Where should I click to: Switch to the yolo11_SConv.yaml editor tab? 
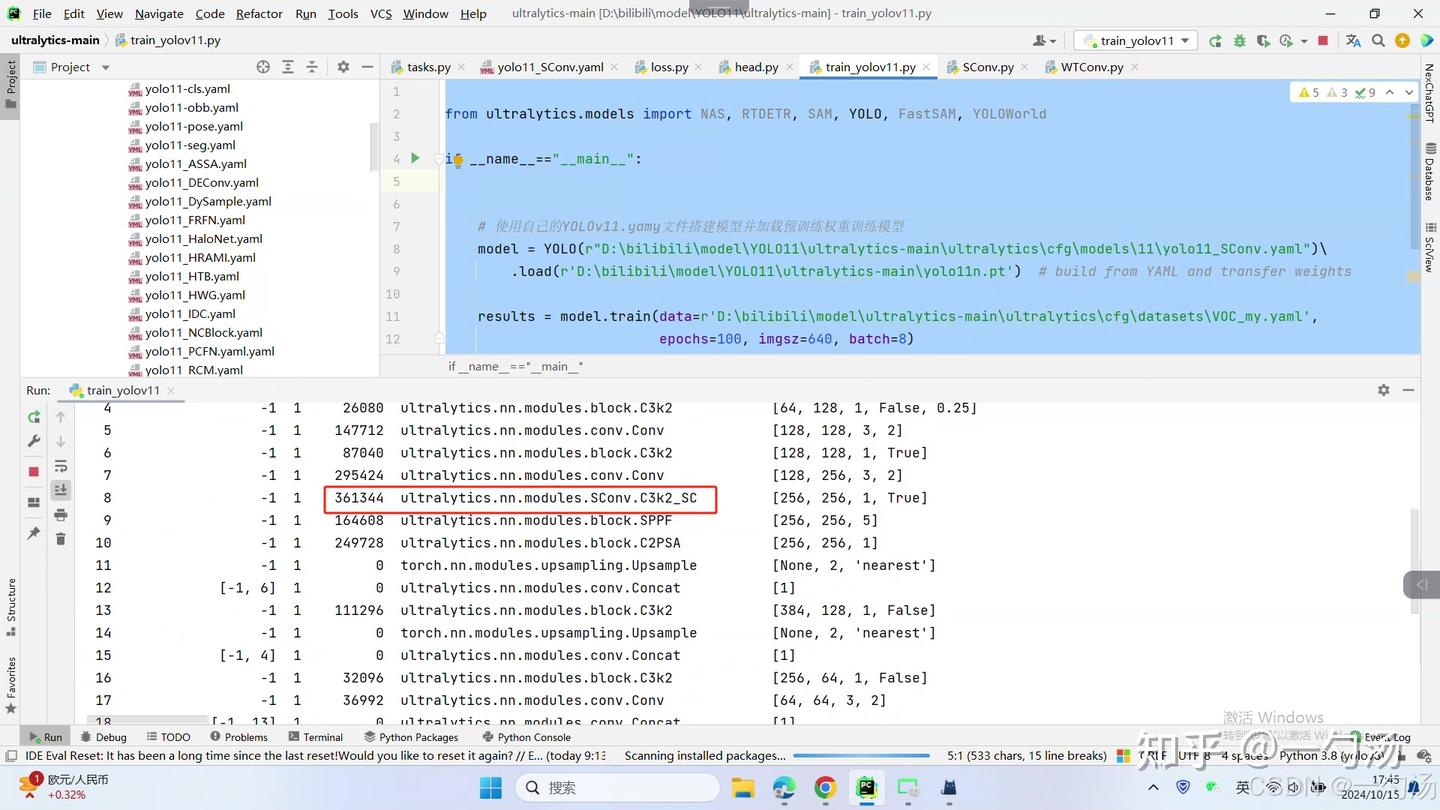tap(550, 67)
